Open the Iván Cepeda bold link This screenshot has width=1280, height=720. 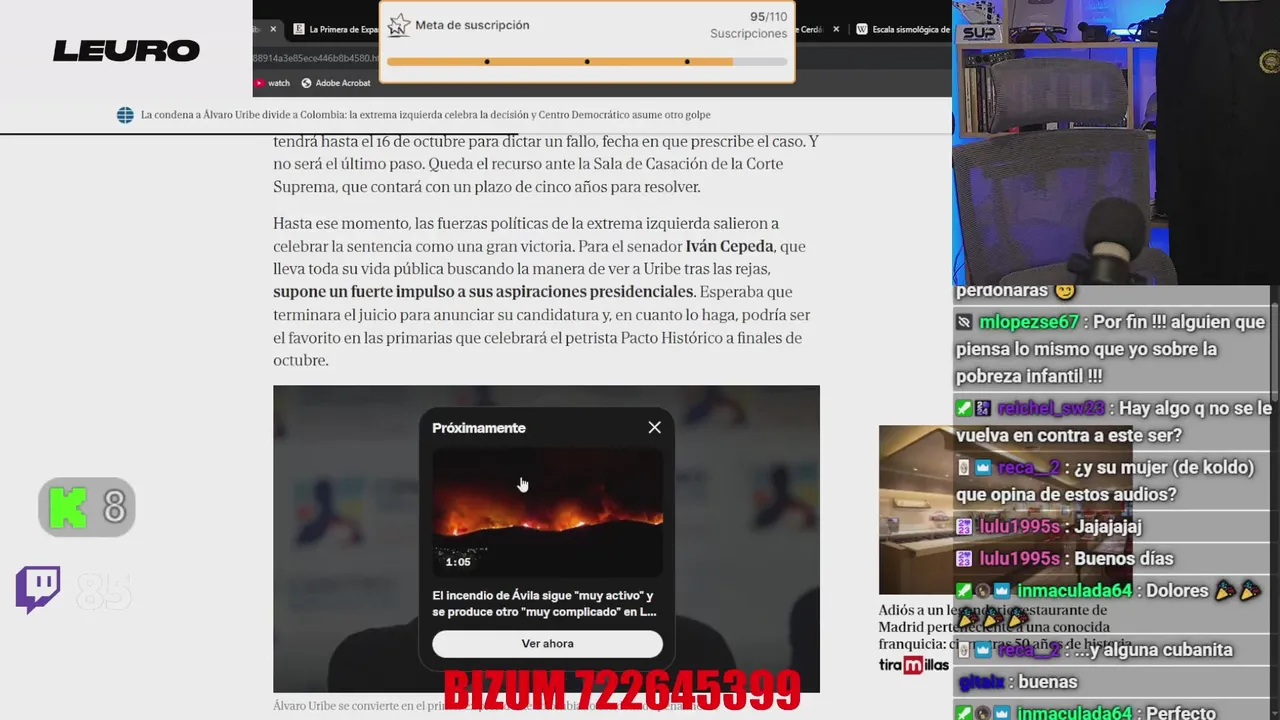click(729, 246)
